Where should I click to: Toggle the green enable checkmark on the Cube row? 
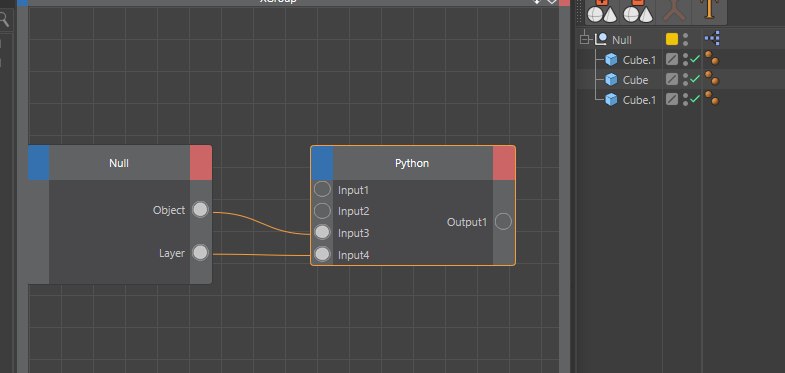(695, 79)
